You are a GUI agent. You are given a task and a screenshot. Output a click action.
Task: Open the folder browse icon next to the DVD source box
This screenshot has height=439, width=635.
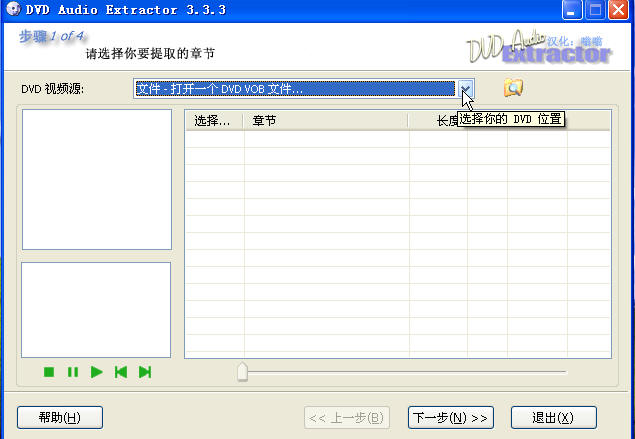click(513, 87)
